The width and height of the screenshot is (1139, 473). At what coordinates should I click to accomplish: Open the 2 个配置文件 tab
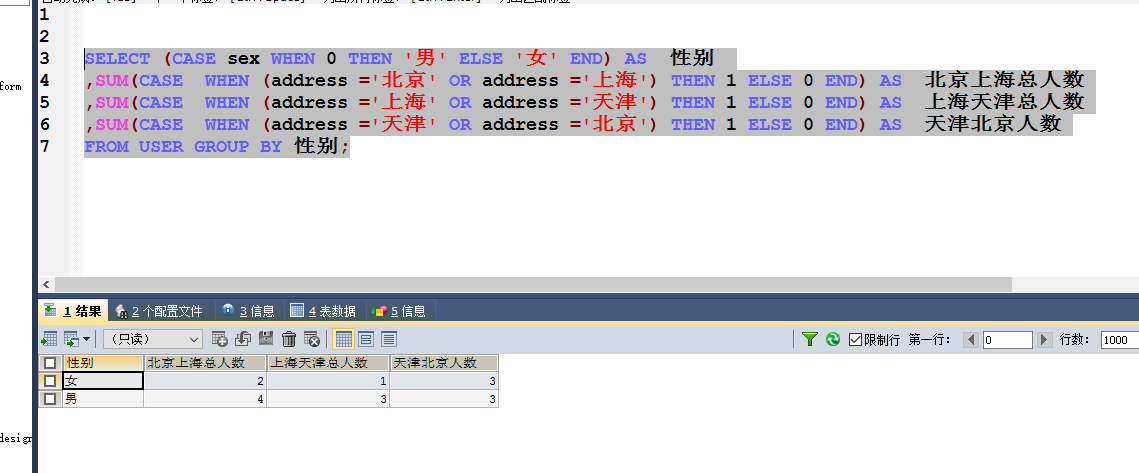[158, 311]
